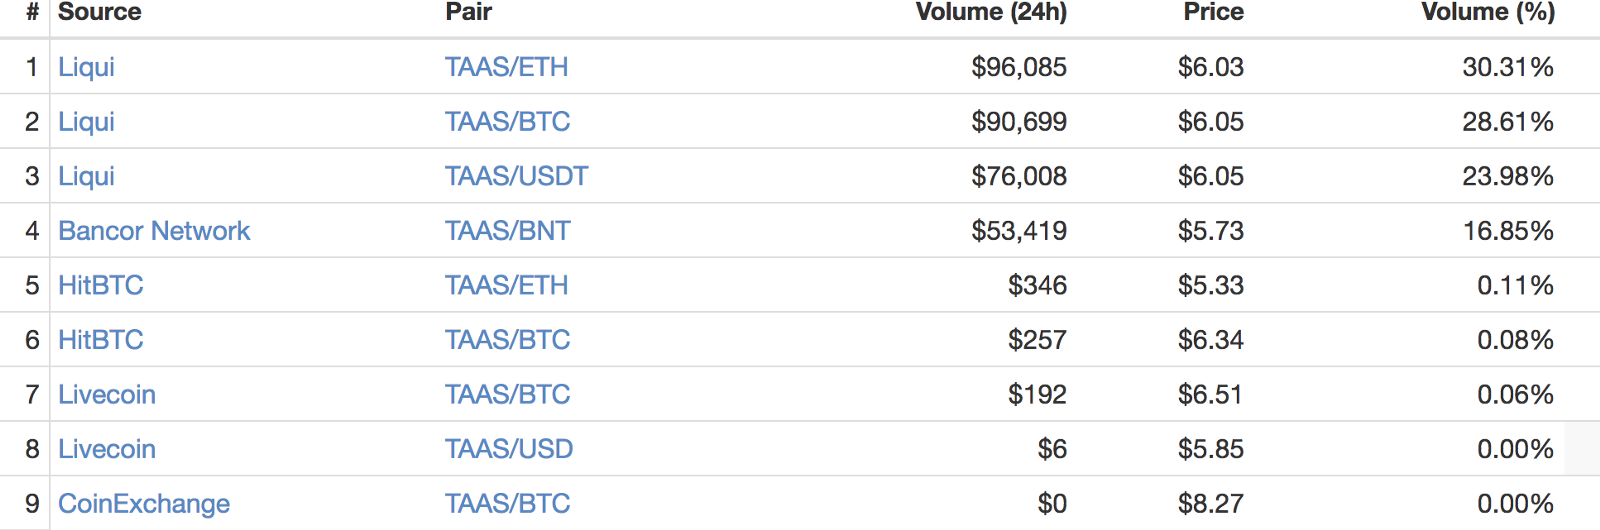This screenshot has width=1600, height=530.
Task: Click the Liqui link in row 1
Action: coord(86,67)
